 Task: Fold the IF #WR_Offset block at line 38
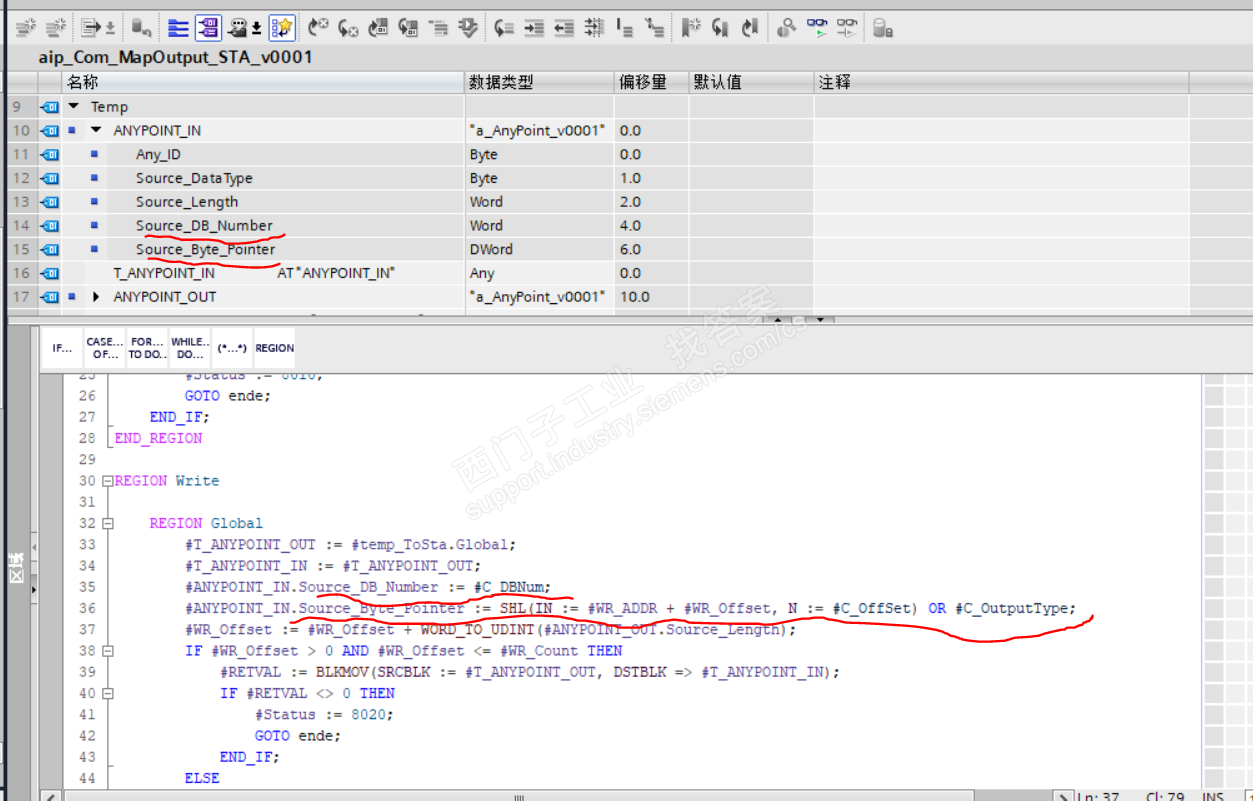(108, 651)
